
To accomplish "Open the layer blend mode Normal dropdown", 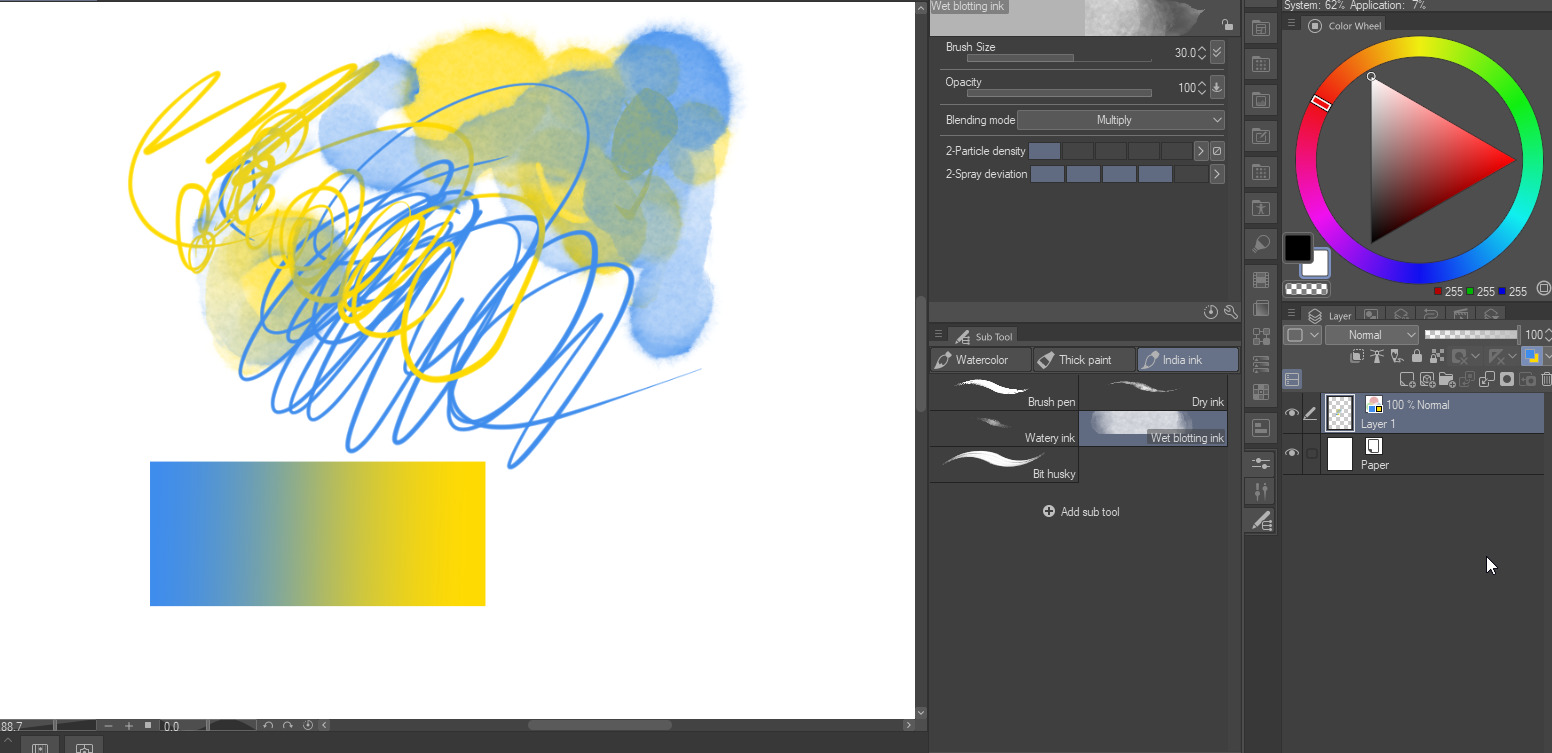I will coord(1372,335).
